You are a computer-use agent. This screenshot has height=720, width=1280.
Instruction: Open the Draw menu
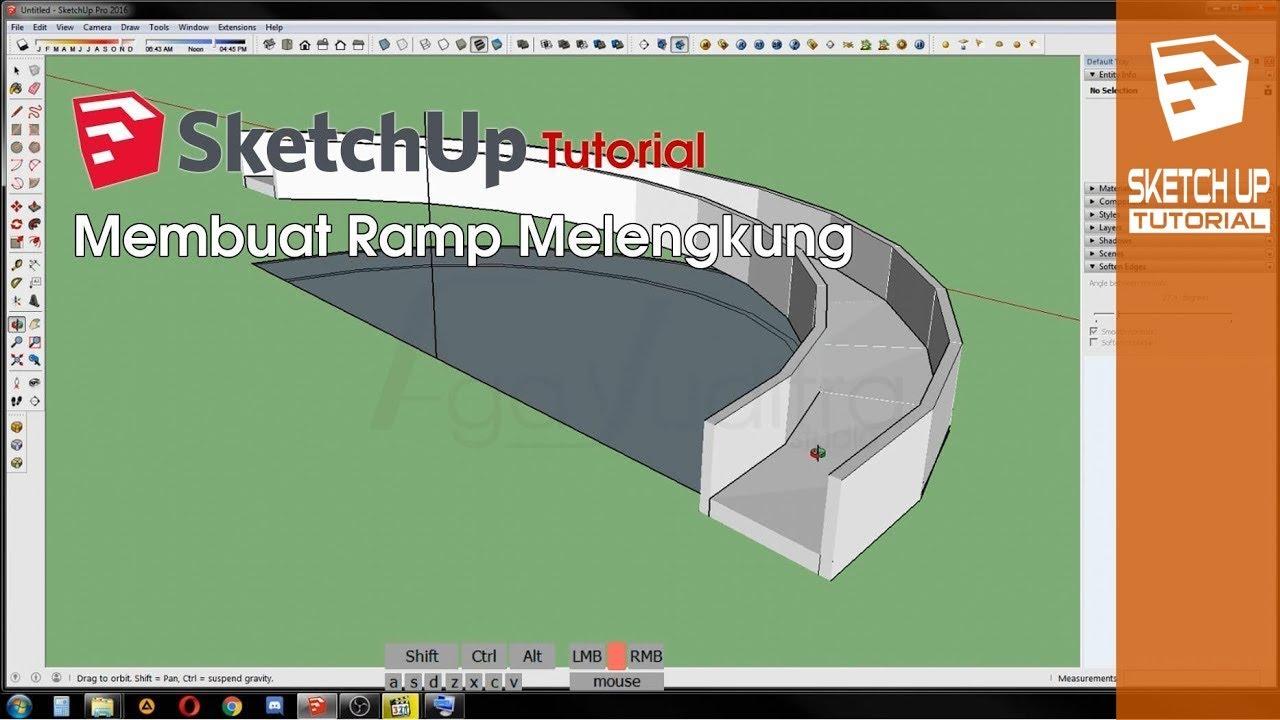coord(130,27)
